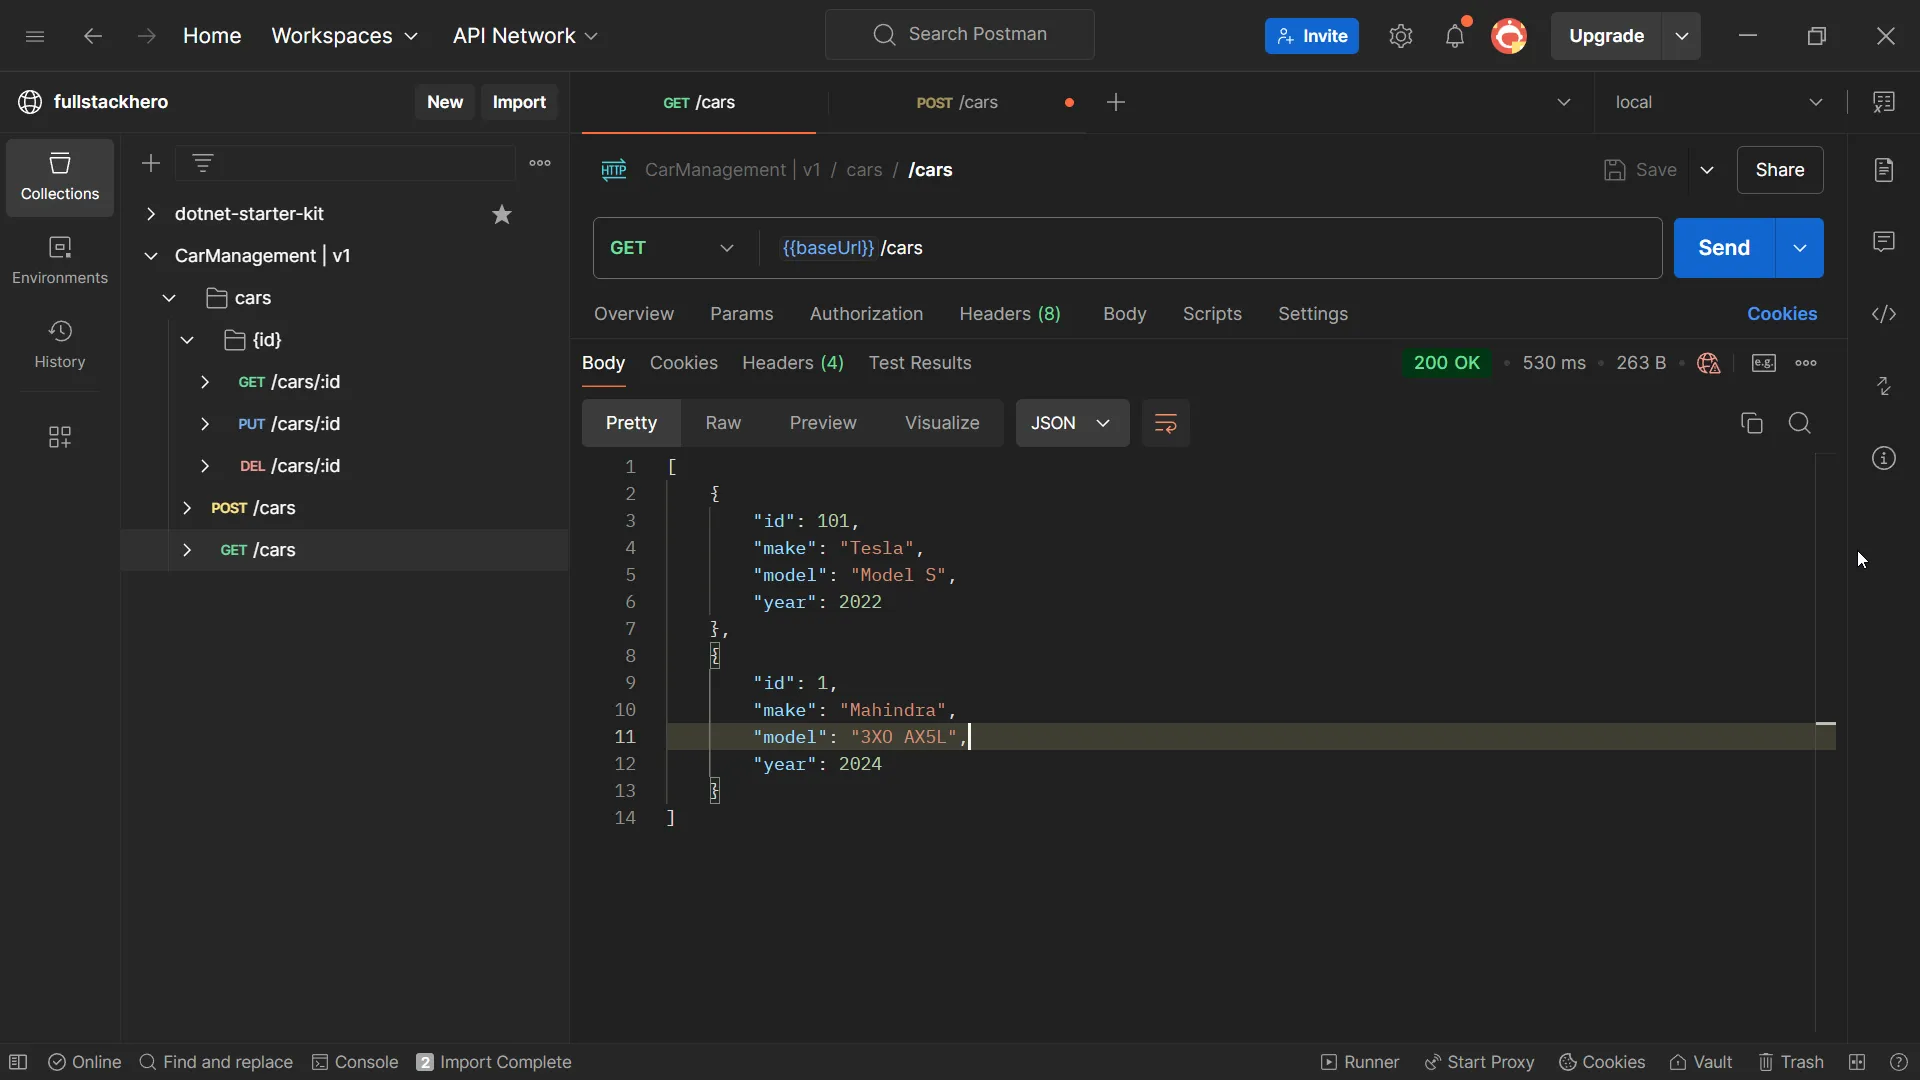Image resolution: width=1920 pixels, height=1080 pixels.
Task: Open the notifications bell
Action: pos(1455,36)
